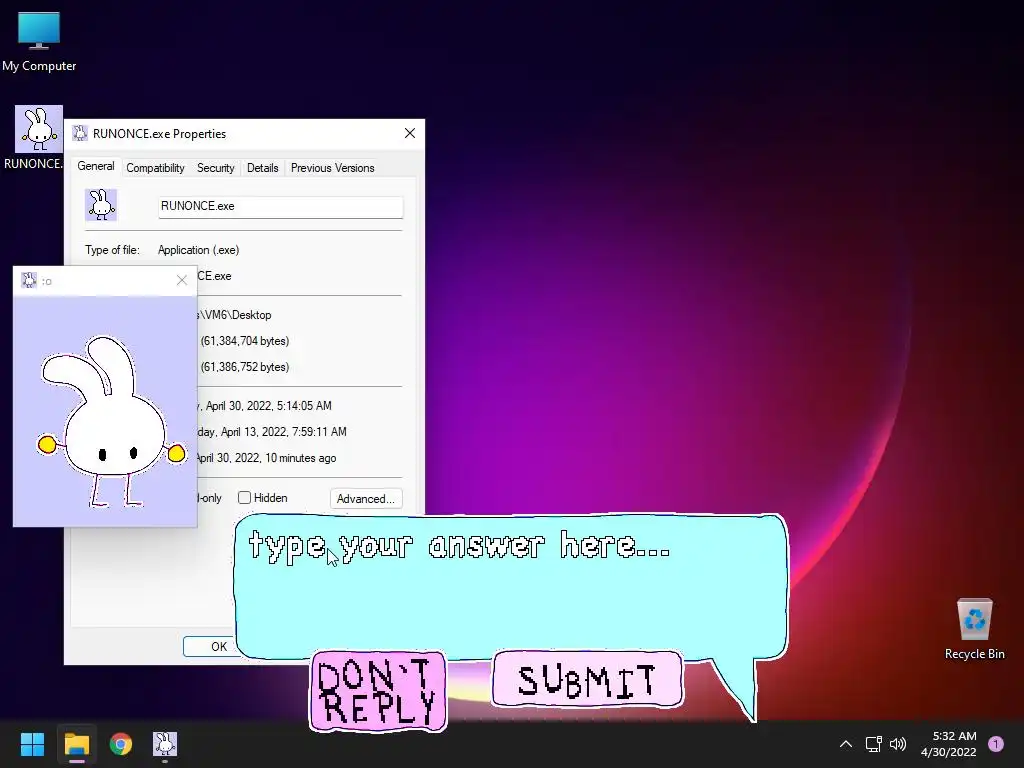
Task: Click the '(61,386,752 bytes)' size on disk value
Action: (245, 367)
